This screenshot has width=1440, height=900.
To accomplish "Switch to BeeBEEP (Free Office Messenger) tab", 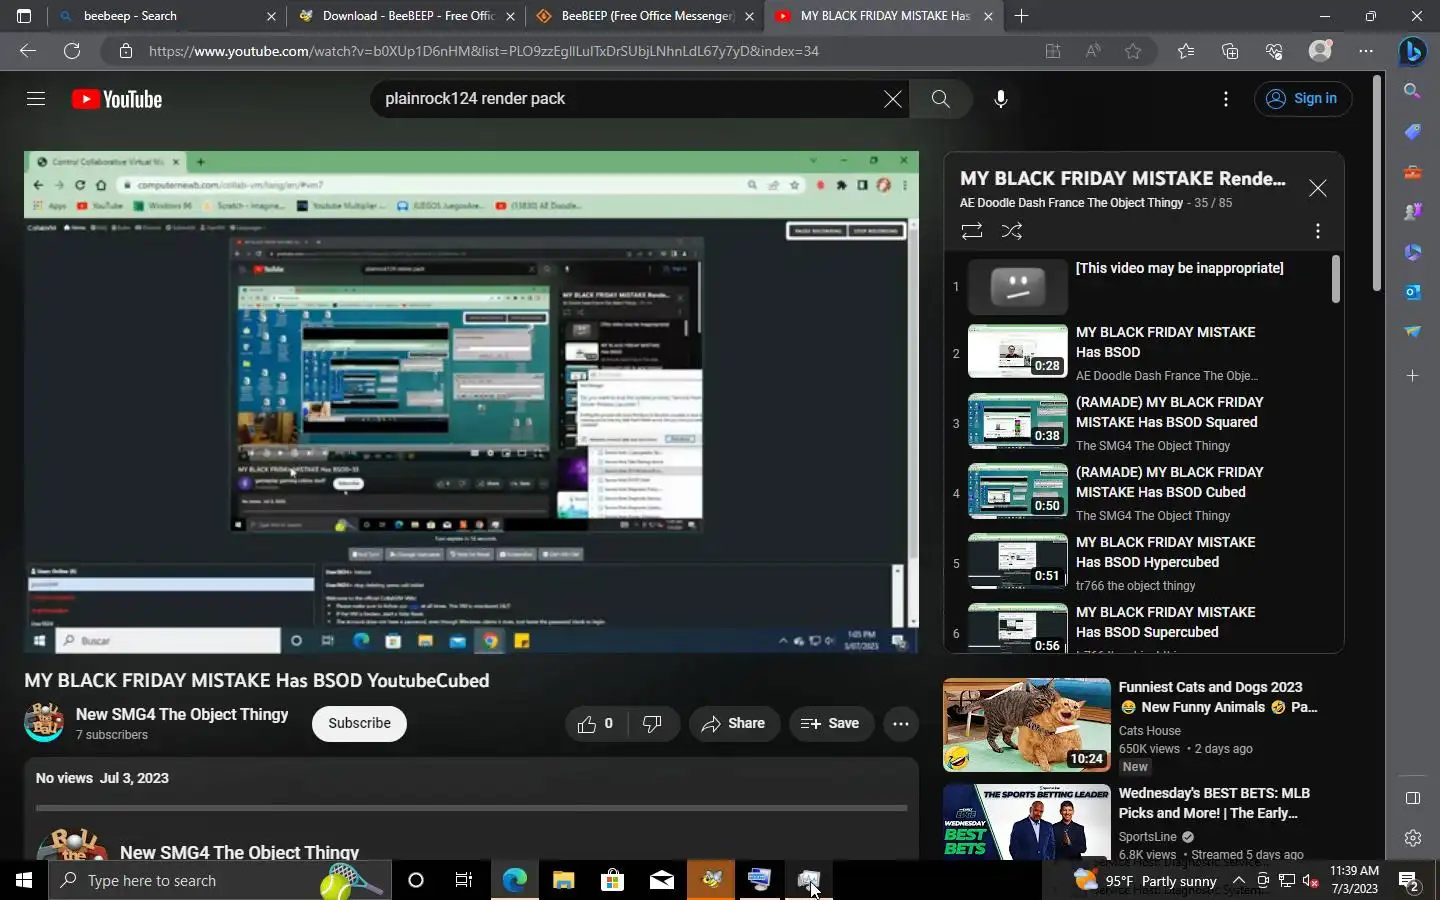I will 646,16.
